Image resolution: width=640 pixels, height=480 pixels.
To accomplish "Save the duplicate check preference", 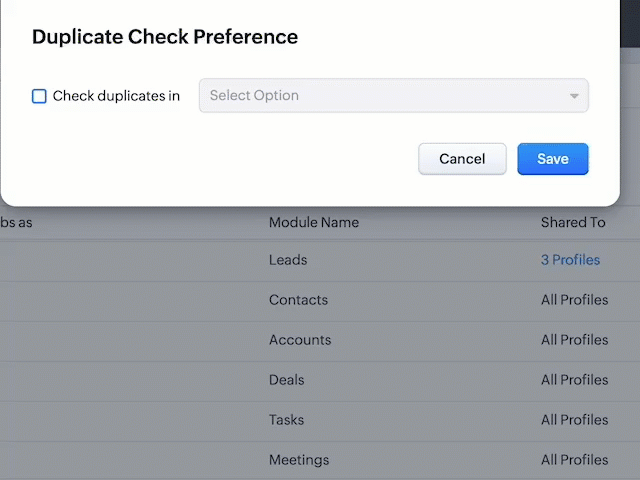I will click(x=552, y=159).
